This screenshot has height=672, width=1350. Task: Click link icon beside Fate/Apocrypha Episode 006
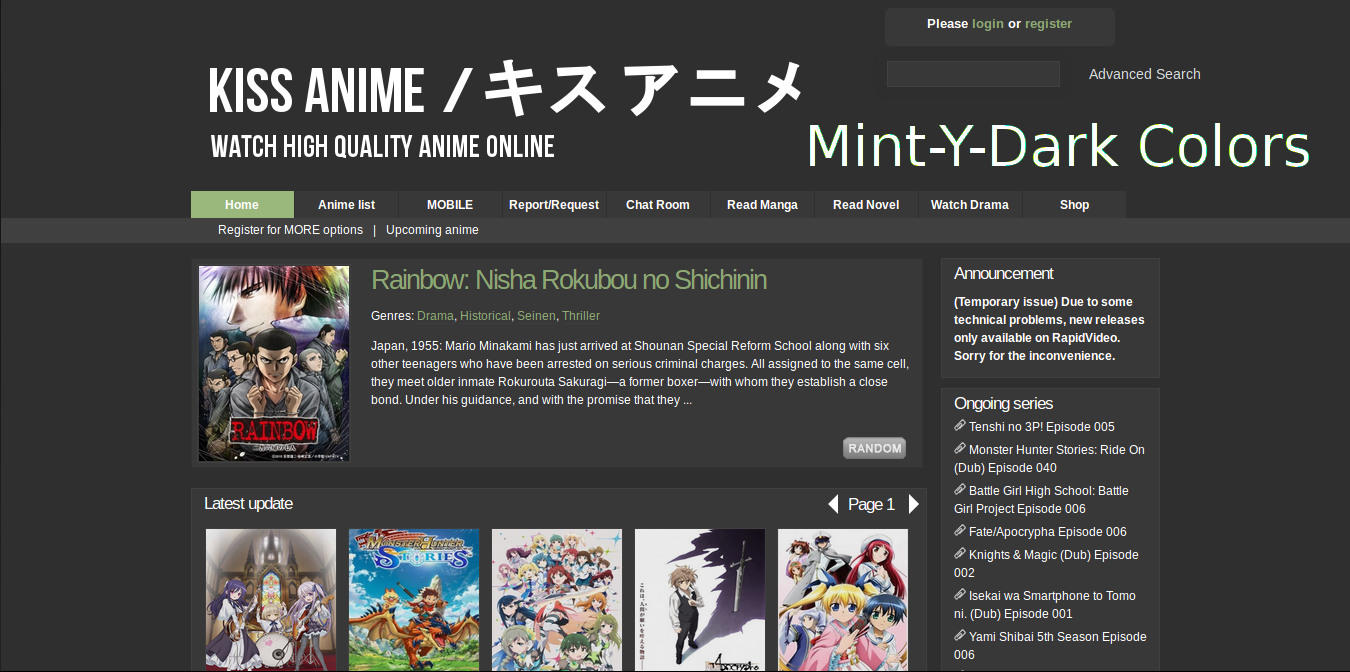(x=960, y=531)
